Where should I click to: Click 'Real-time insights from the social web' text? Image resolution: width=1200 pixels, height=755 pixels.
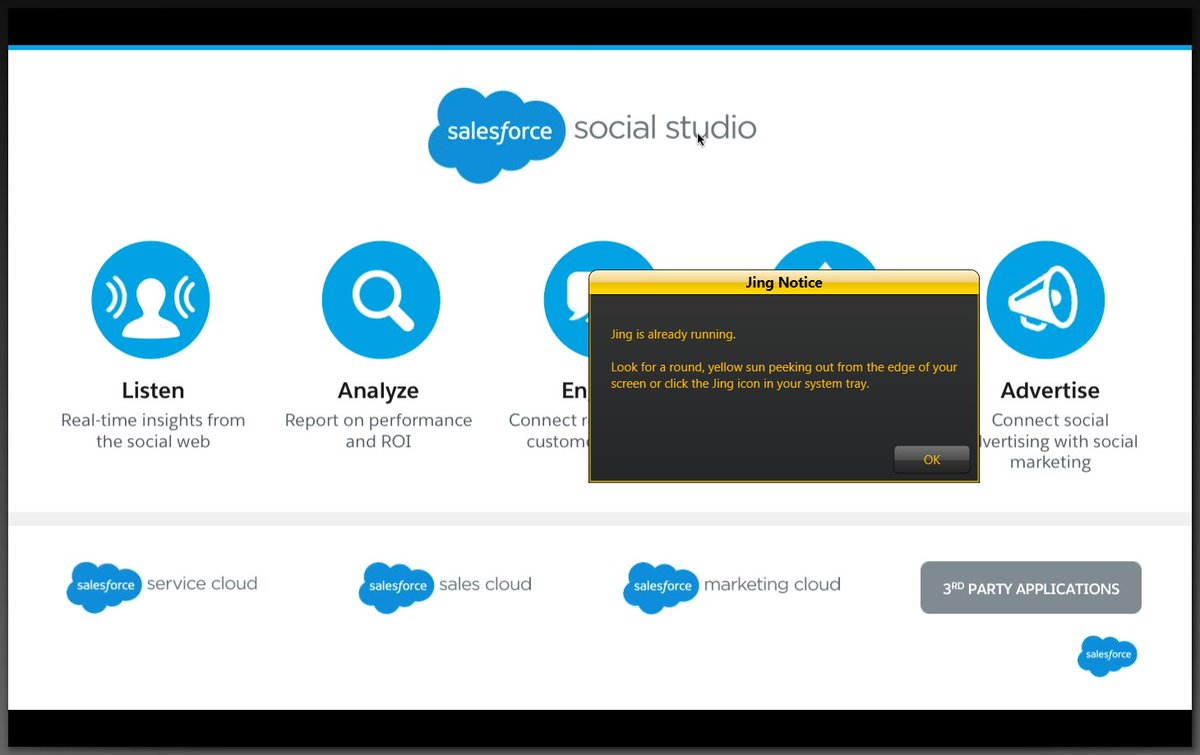point(153,431)
